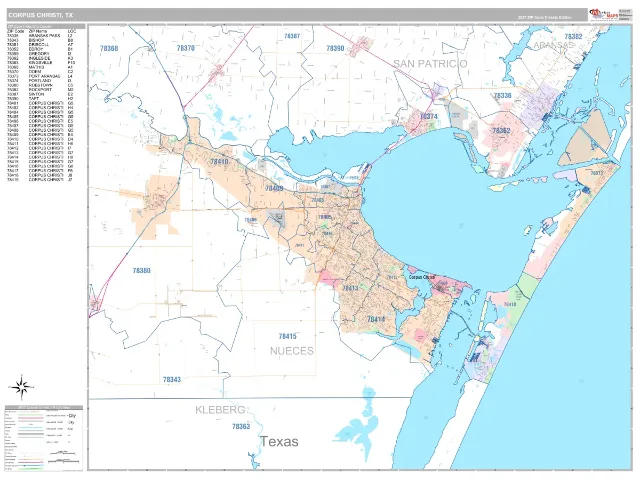Click ZIP label 78387 on the map

(x=292, y=36)
